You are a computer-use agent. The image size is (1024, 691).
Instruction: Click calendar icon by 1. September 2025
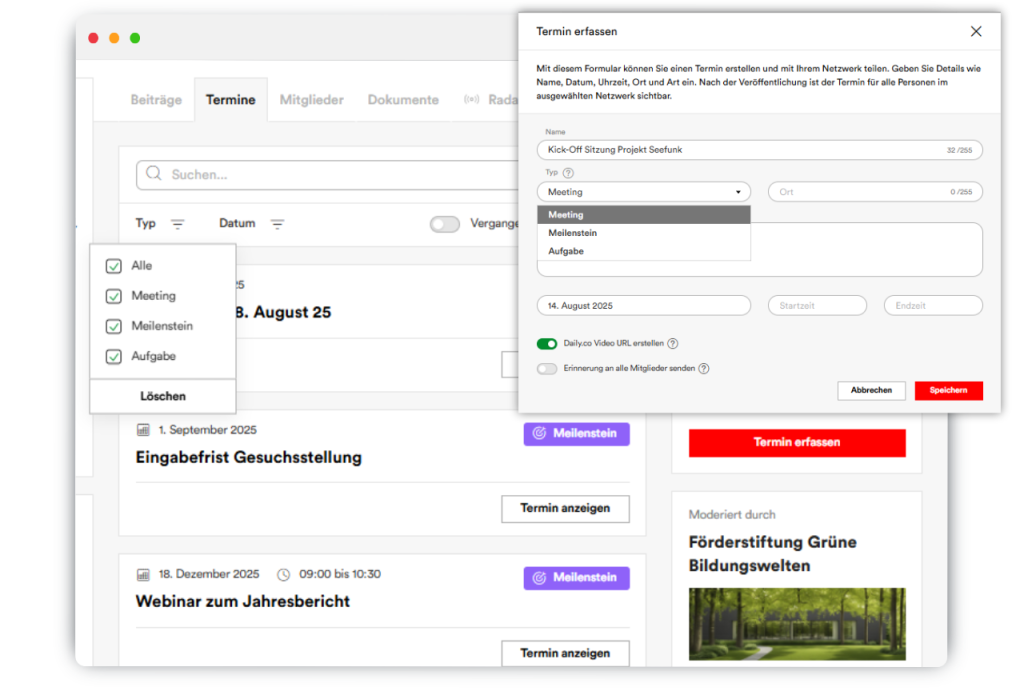[x=143, y=430]
